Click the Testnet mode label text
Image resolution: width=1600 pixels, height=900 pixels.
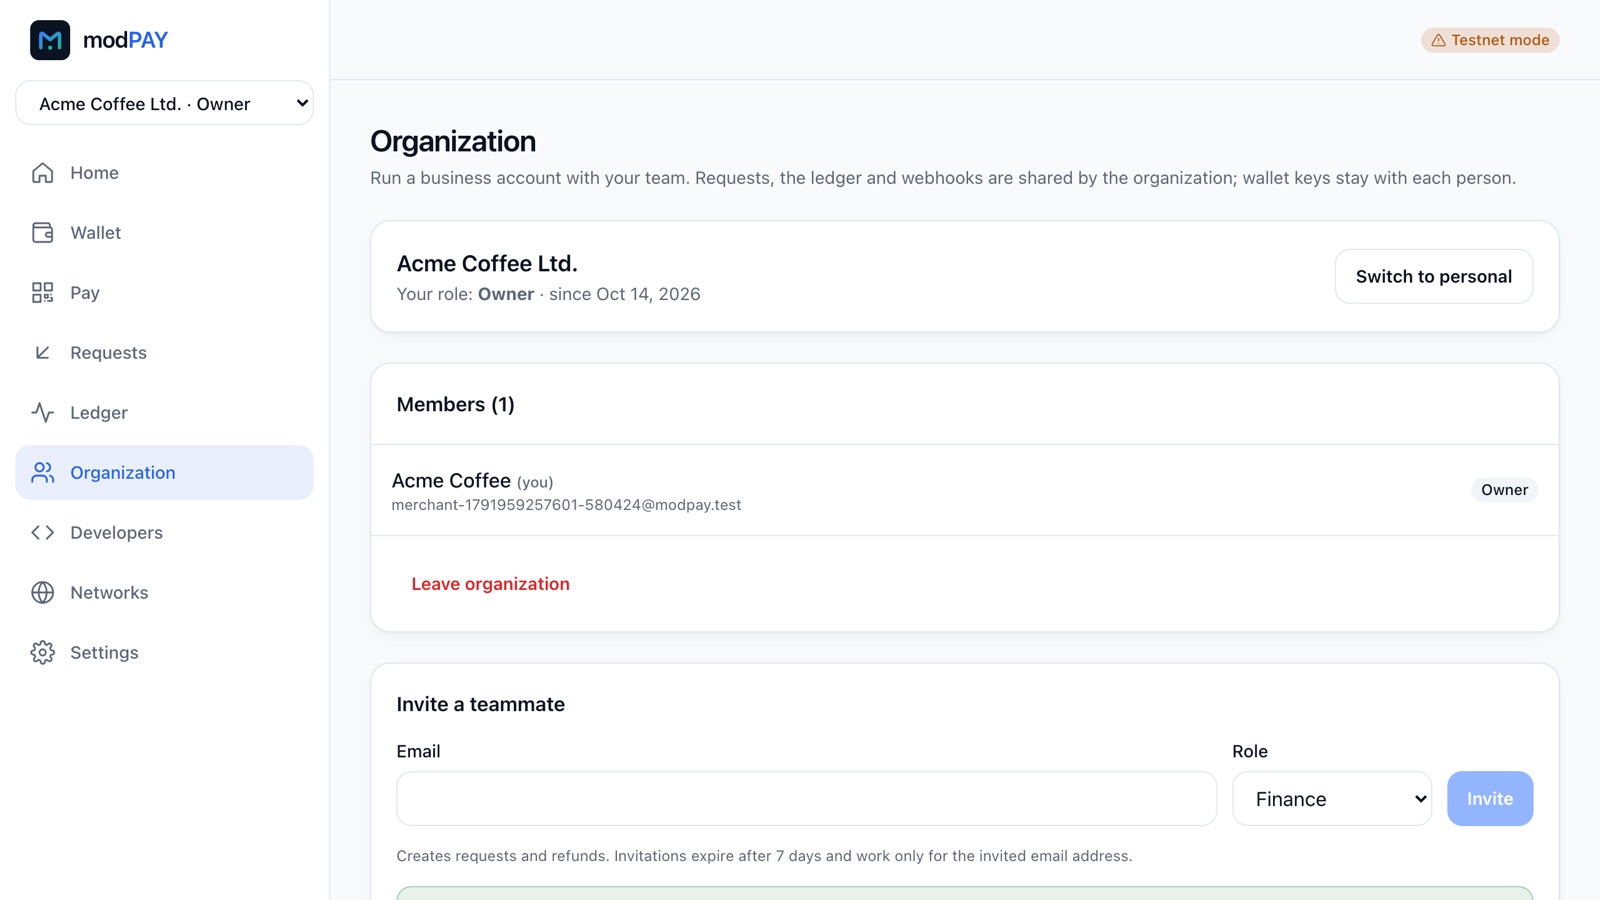pyautogui.click(x=1500, y=40)
